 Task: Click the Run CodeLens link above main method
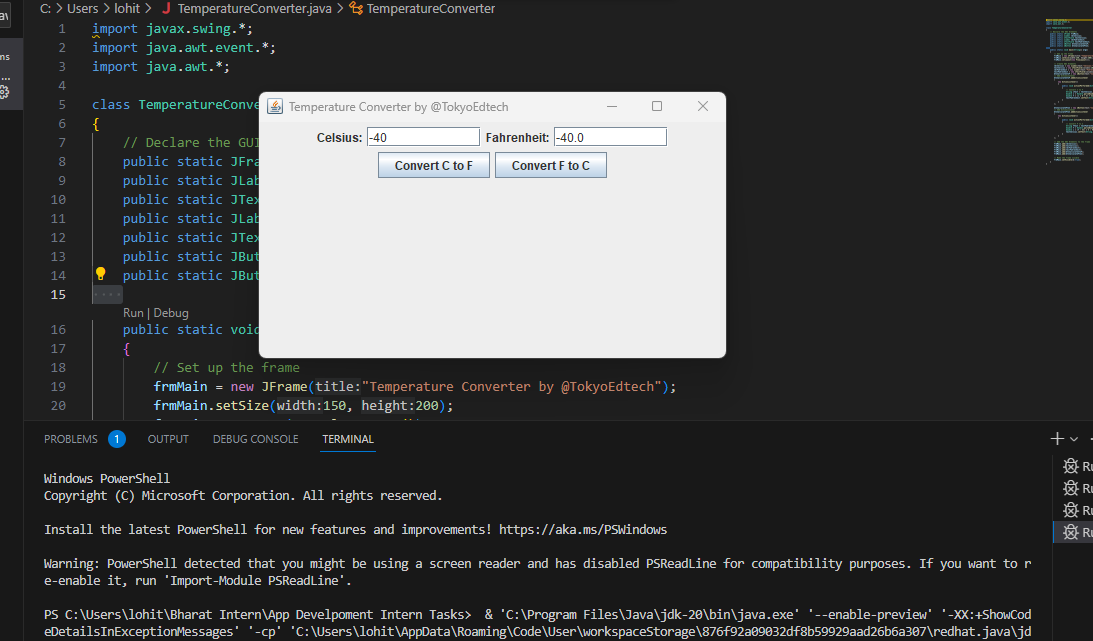point(131,312)
